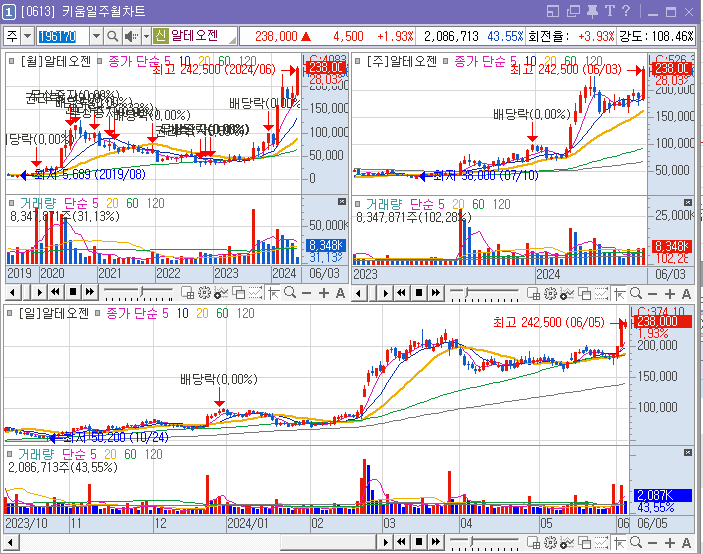This screenshot has height=554, width=703.
Task: Open the font T setting in title bar
Action: 610,11
